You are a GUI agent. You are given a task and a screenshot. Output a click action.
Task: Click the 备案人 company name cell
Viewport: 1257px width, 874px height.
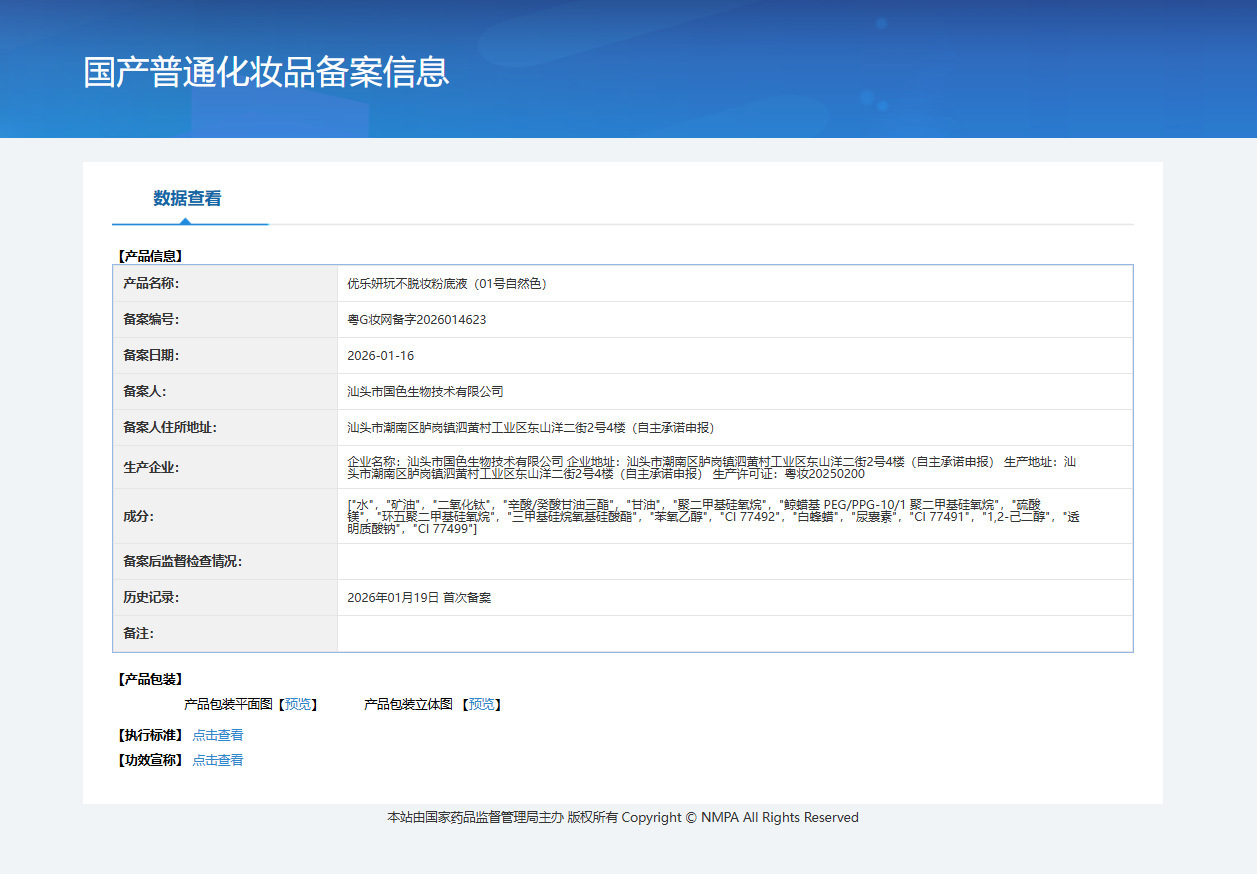[x=735, y=392]
